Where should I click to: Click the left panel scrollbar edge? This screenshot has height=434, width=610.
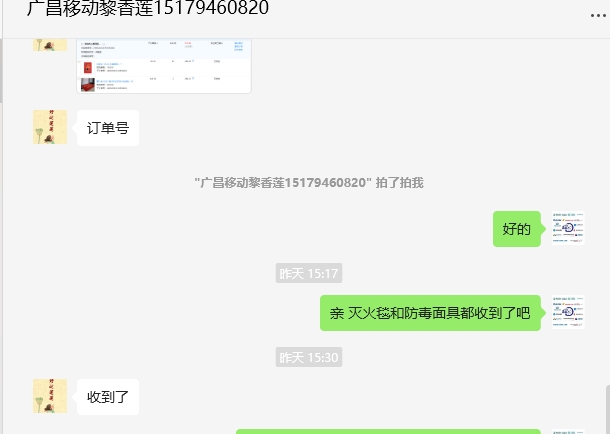click(x=1, y=71)
